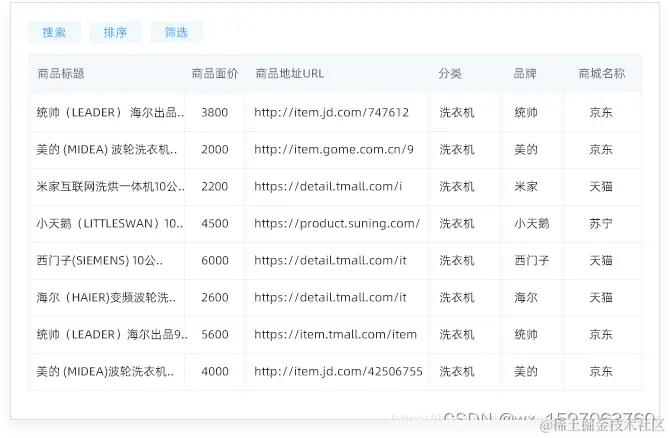
Task: Select the brand cell 米家
Action: pyautogui.click(x=526, y=186)
